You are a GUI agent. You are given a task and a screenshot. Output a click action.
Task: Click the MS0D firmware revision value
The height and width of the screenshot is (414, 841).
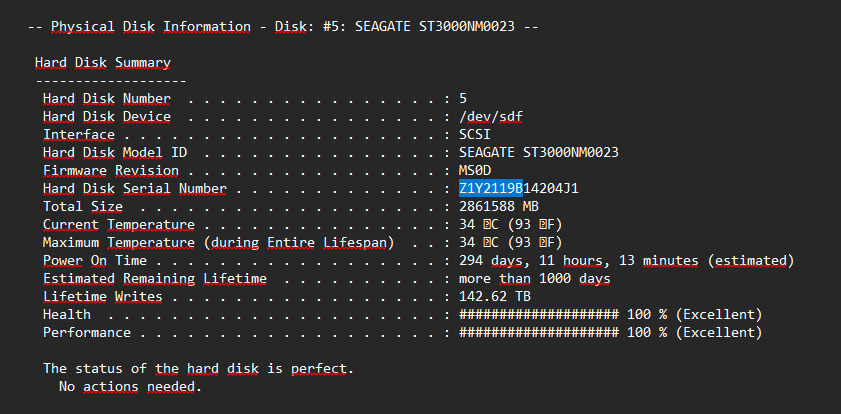[x=475, y=171]
